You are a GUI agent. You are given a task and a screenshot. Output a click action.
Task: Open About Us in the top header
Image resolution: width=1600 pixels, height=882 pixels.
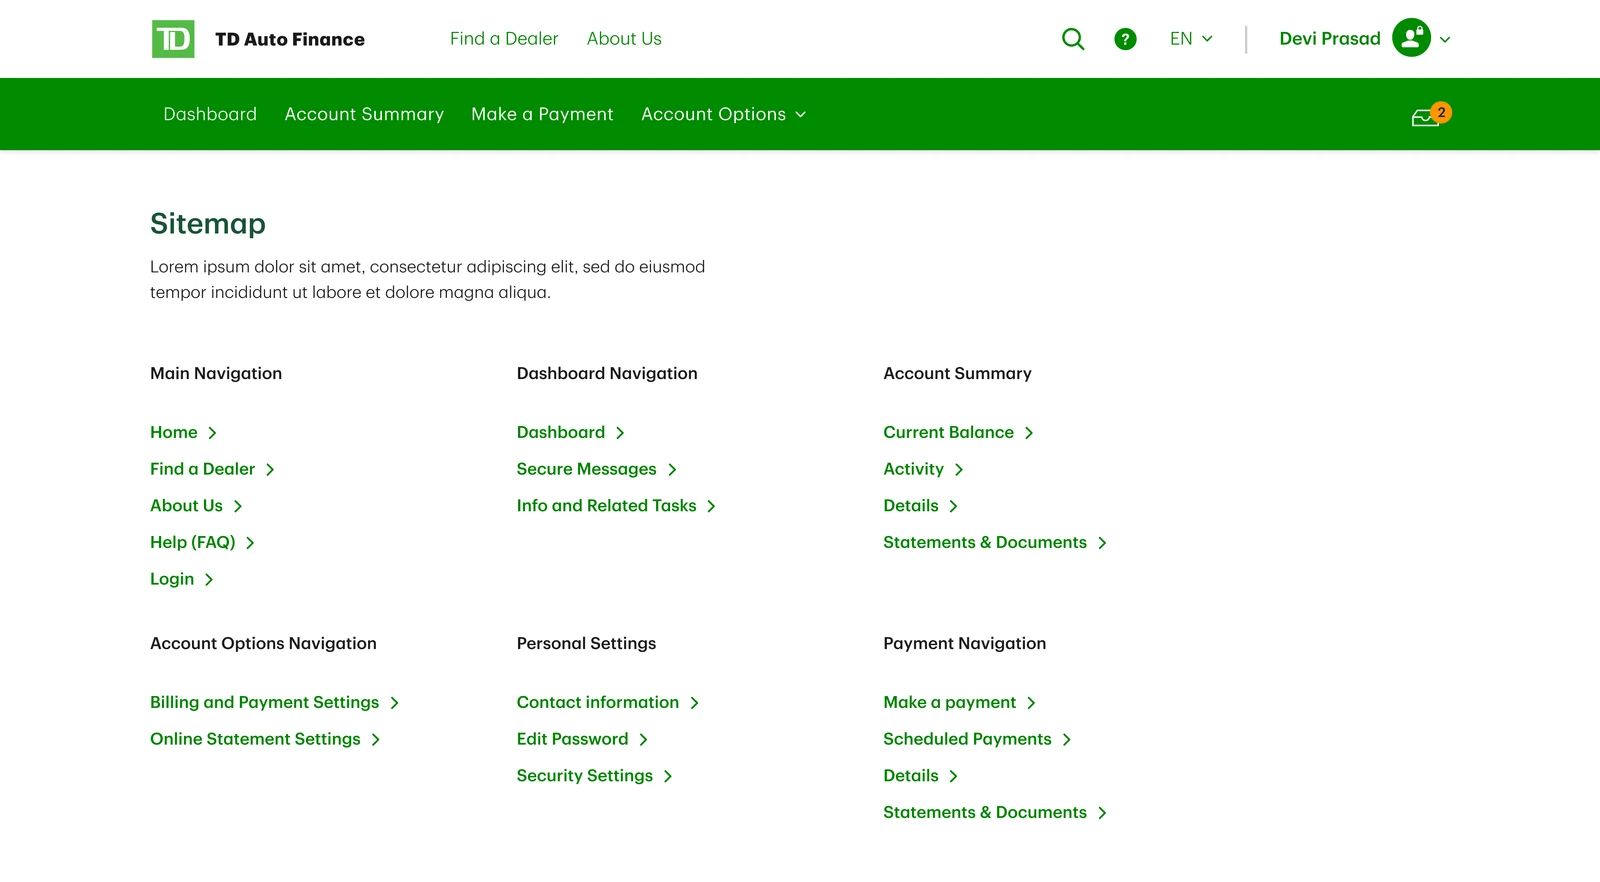point(624,39)
